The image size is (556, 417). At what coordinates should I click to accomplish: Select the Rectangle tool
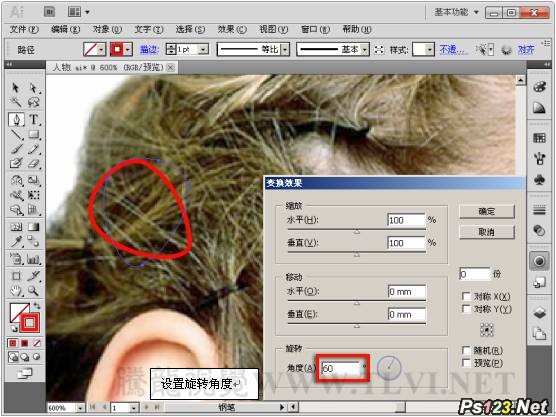(x=33, y=134)
